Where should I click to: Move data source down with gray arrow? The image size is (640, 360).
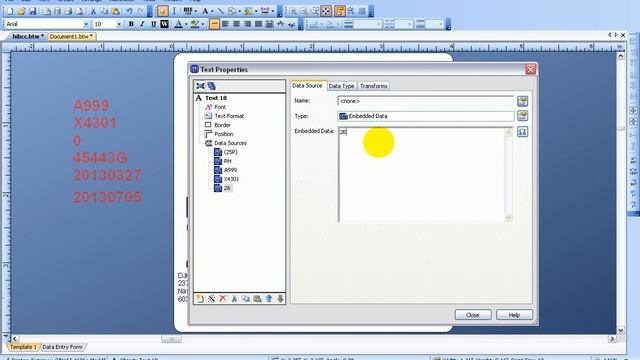(280, 299)
